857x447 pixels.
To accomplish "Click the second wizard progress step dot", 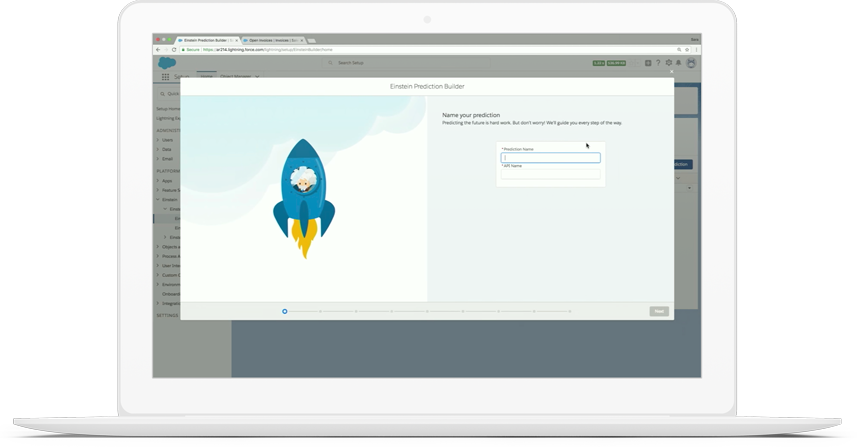I will [x=320, y=311].
